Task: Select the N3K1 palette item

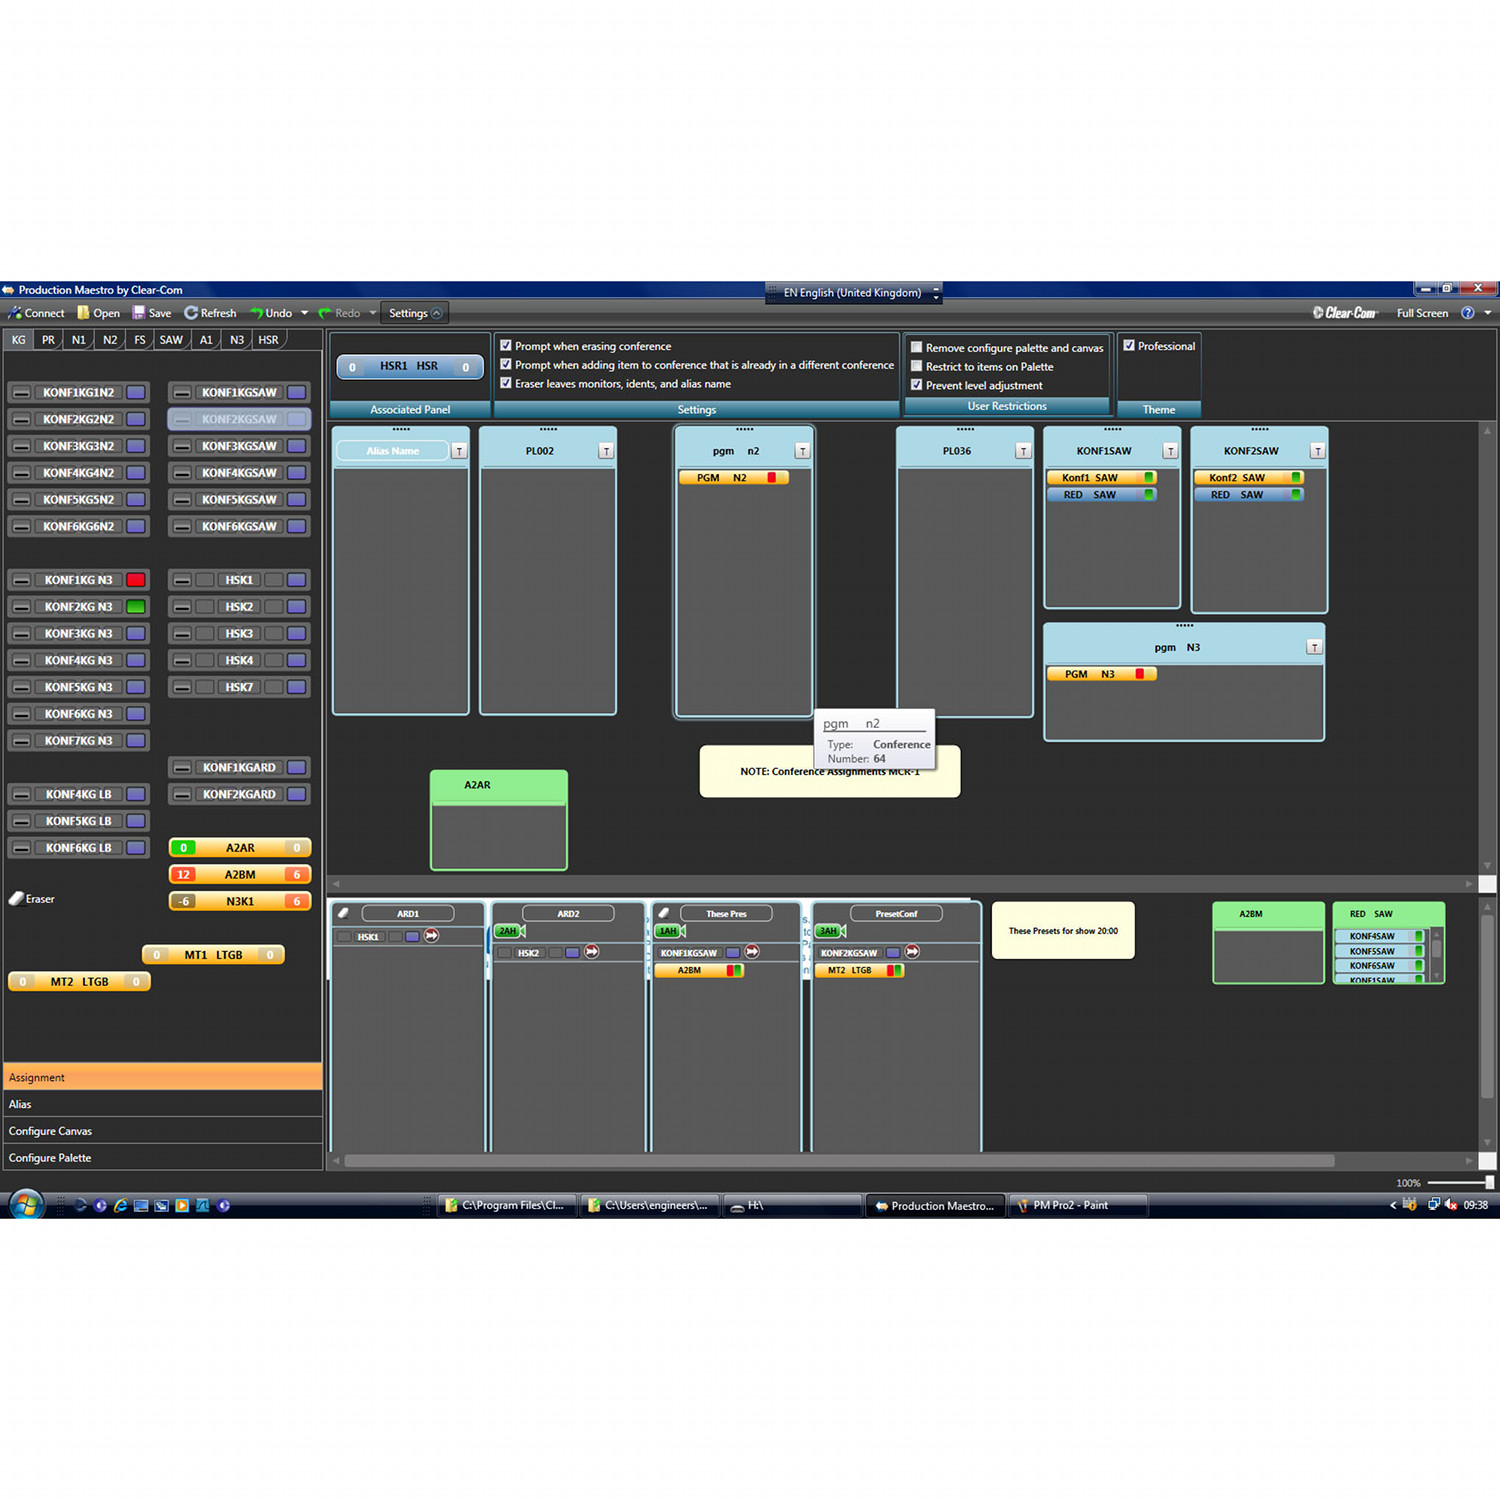Action: tap(240, 901)
